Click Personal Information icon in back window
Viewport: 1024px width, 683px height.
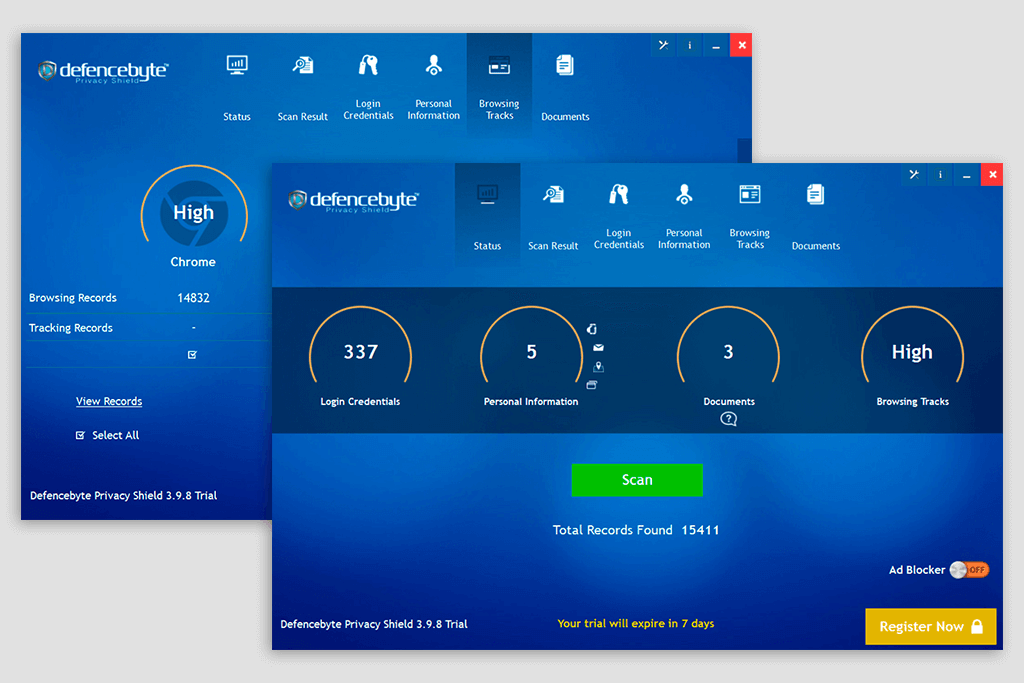click(434, 65)
